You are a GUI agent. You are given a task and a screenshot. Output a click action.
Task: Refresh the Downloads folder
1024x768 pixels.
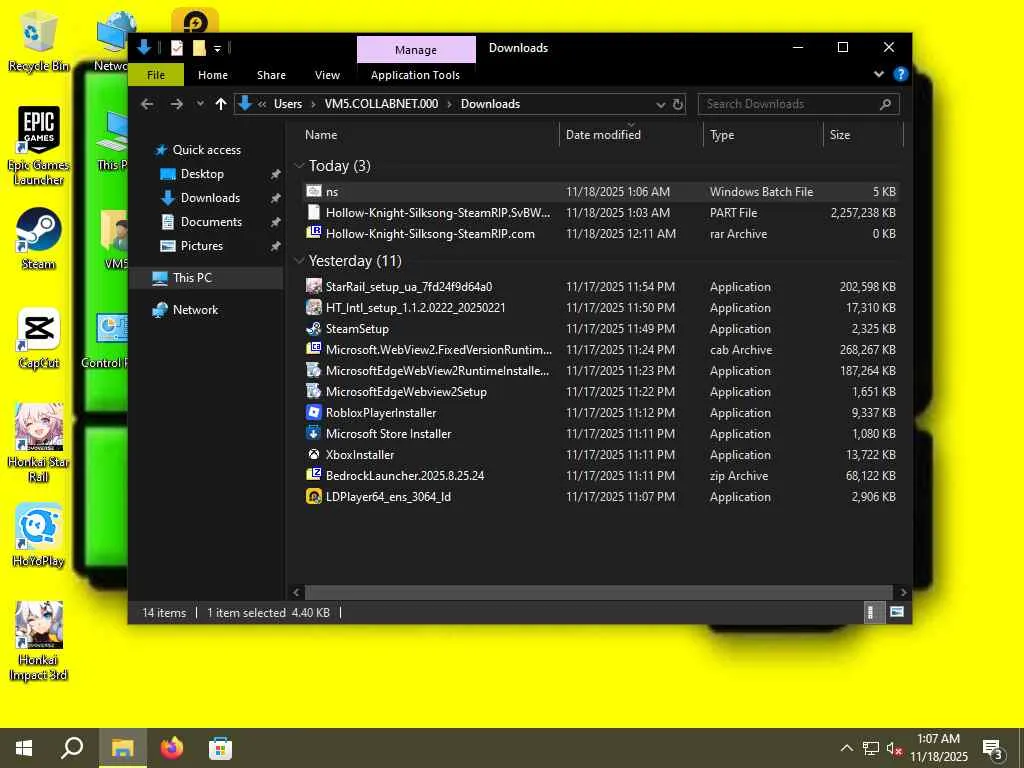click(677, 104)
